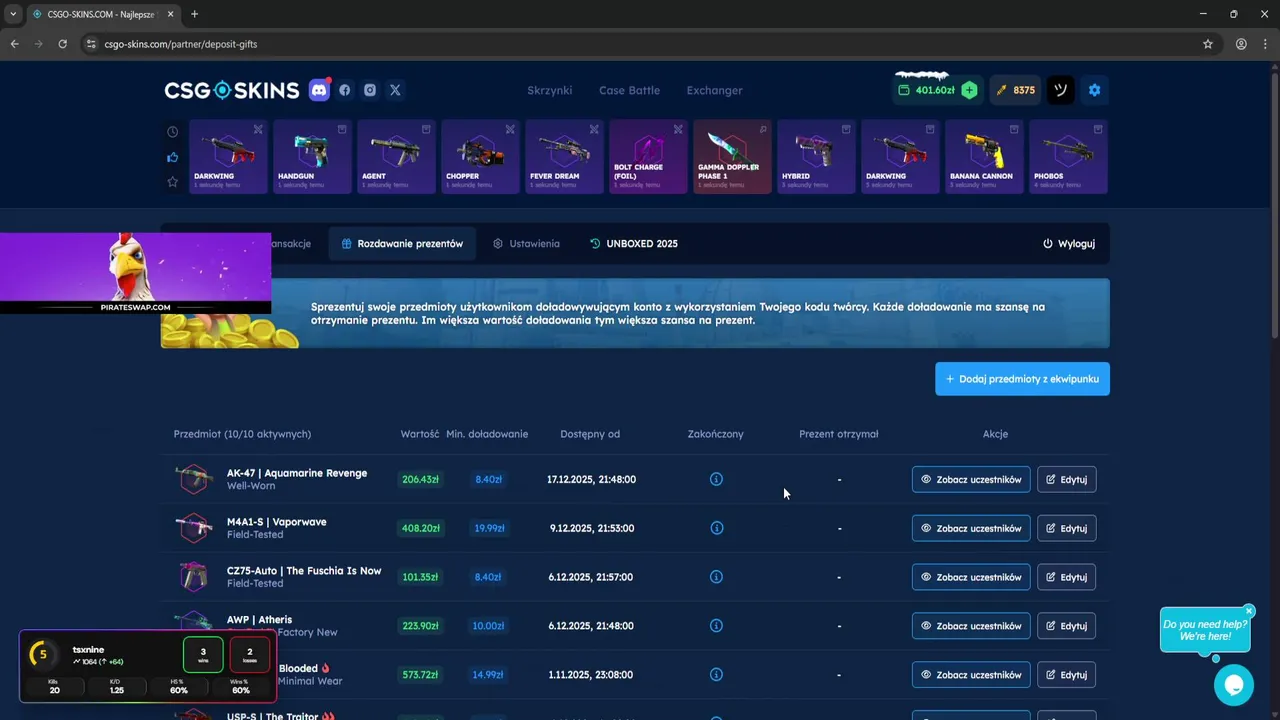The height and width of the screenshot is (720, 1280).
Task: See participants for Aquamarine Revenge
Action: (971, 479)
